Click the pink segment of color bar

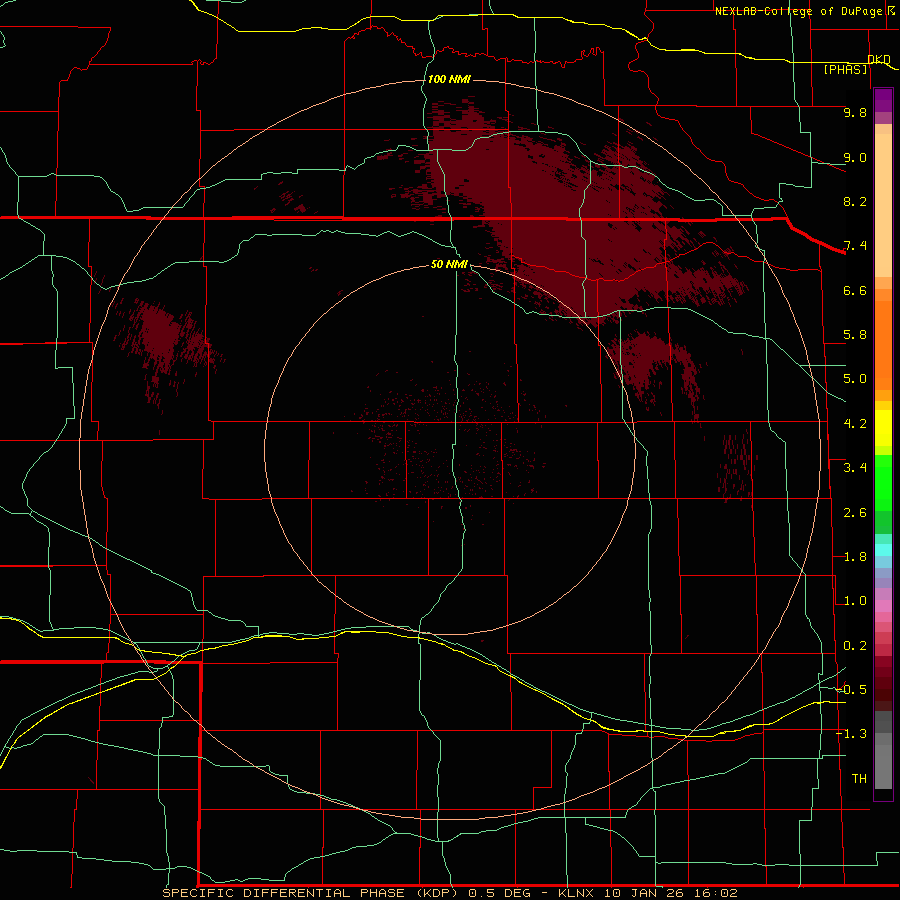click(883, 606)
